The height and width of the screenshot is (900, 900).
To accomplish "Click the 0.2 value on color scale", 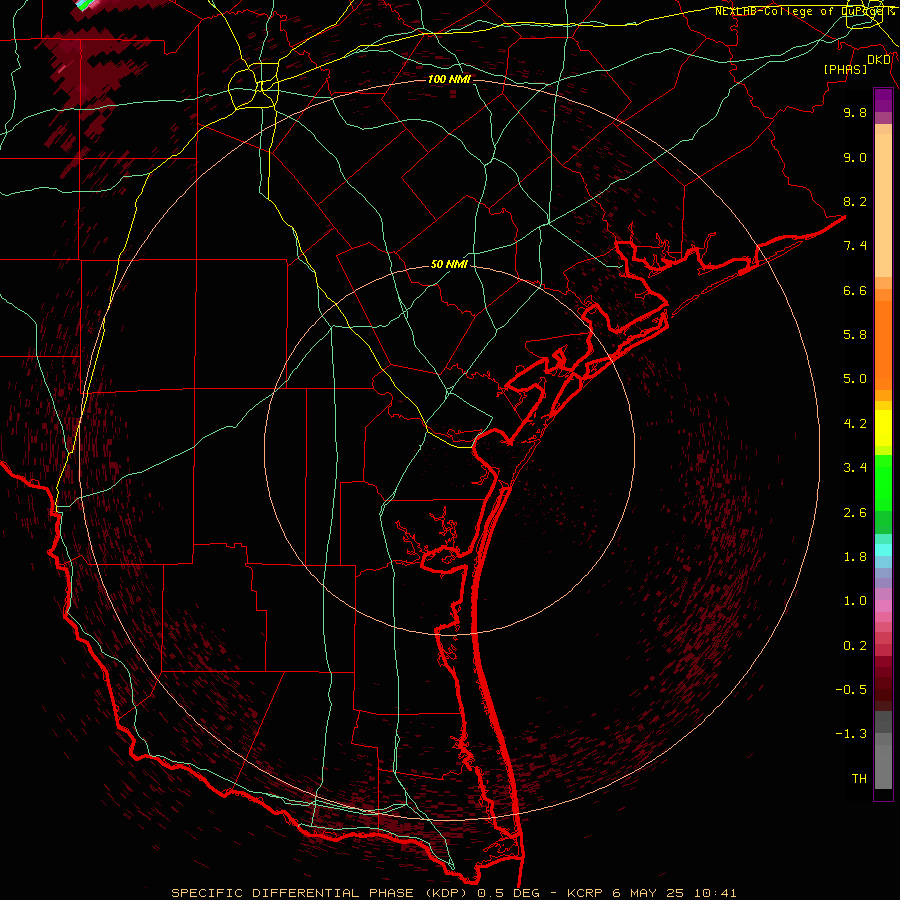I will pyautogui.click(x=855, y=646).
